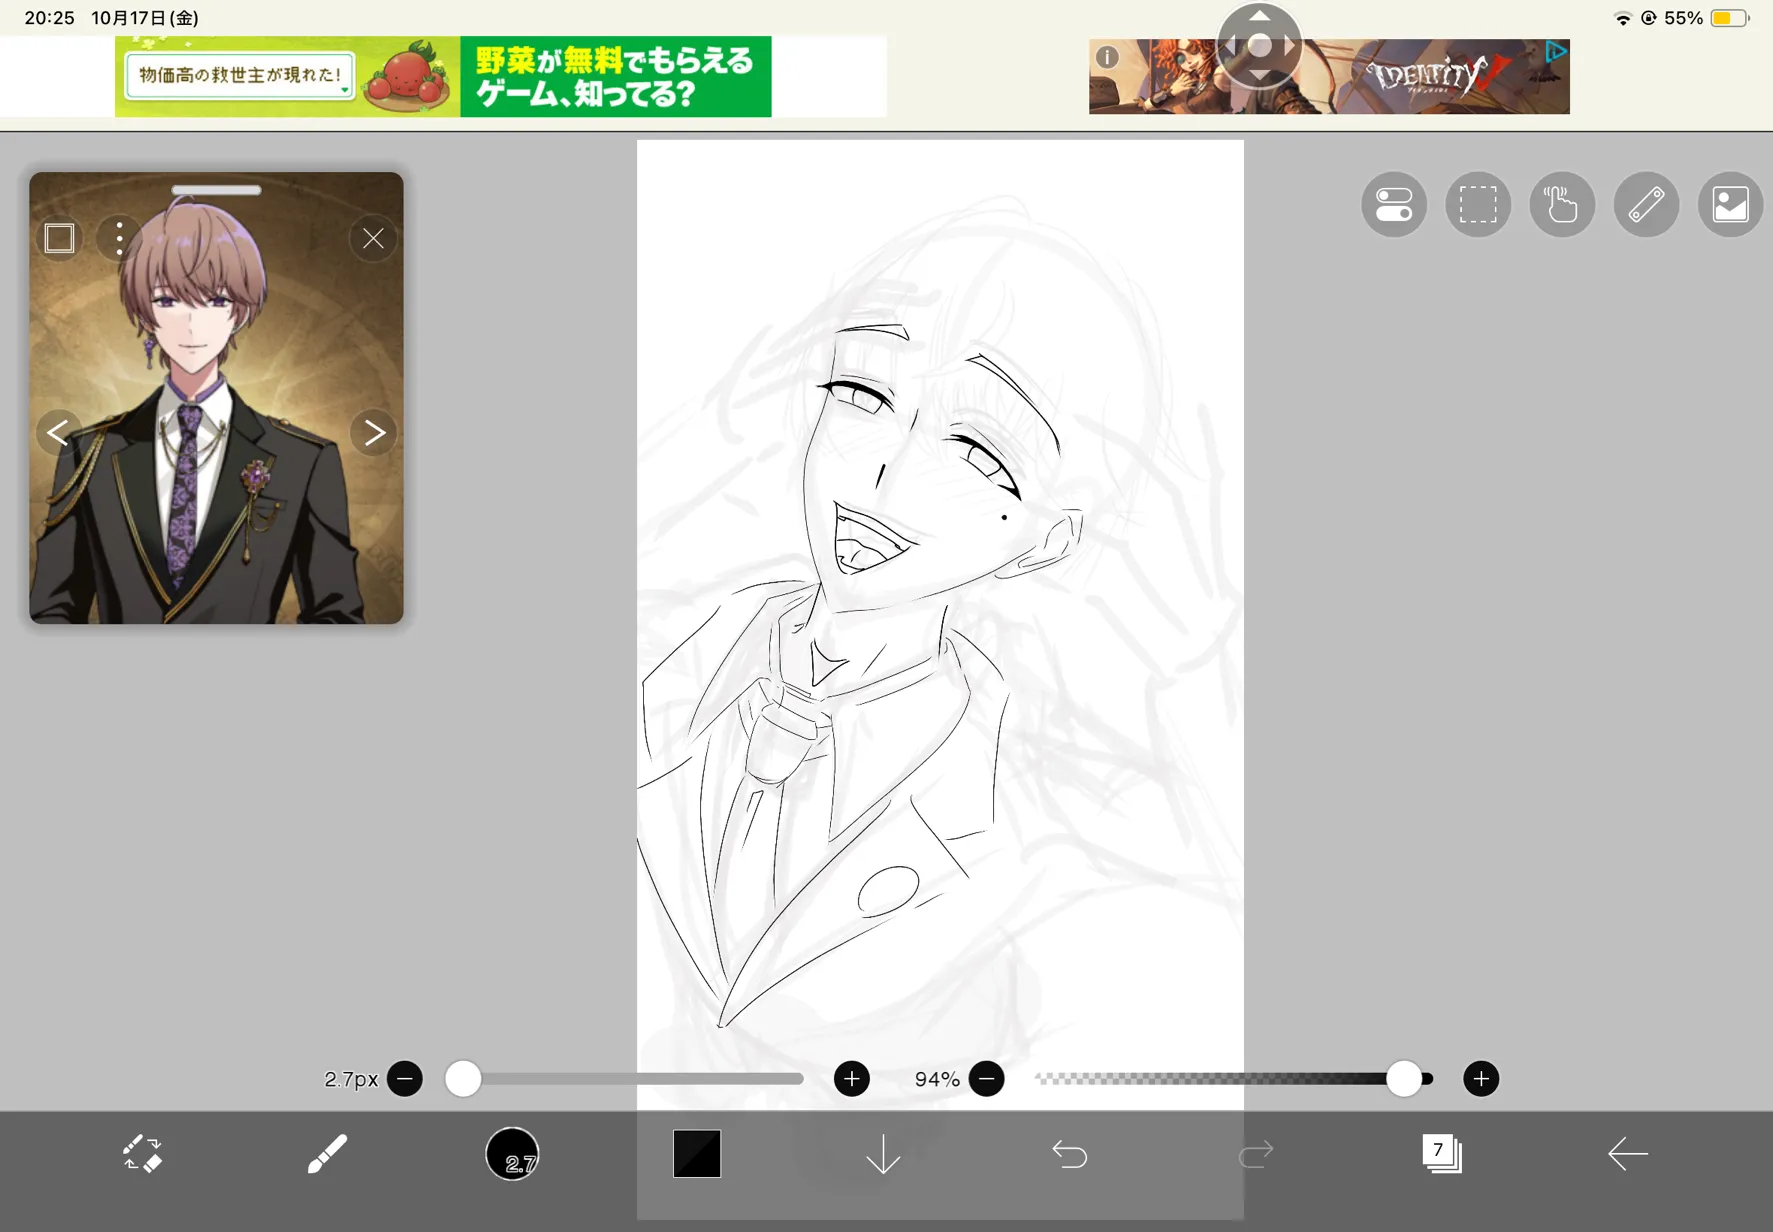1773x1232 pixels.
Task: Toggle the quick settings switch icon
Action: click(1394, 205)
